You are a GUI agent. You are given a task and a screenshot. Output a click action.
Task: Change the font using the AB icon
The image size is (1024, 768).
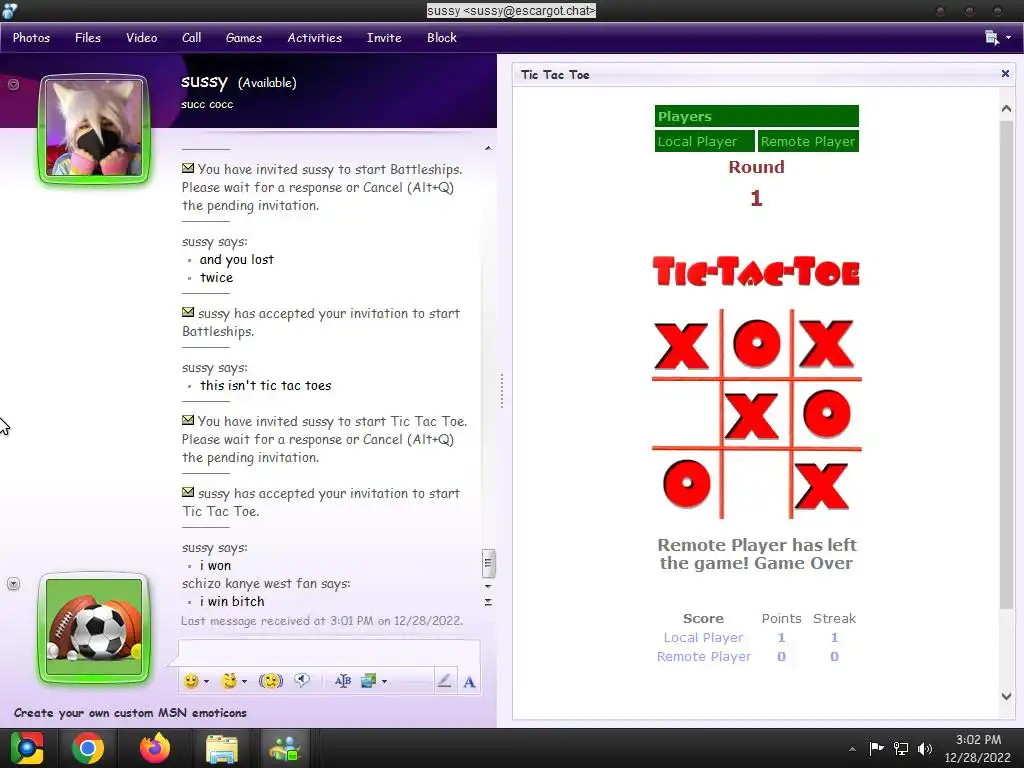(342, 681)
